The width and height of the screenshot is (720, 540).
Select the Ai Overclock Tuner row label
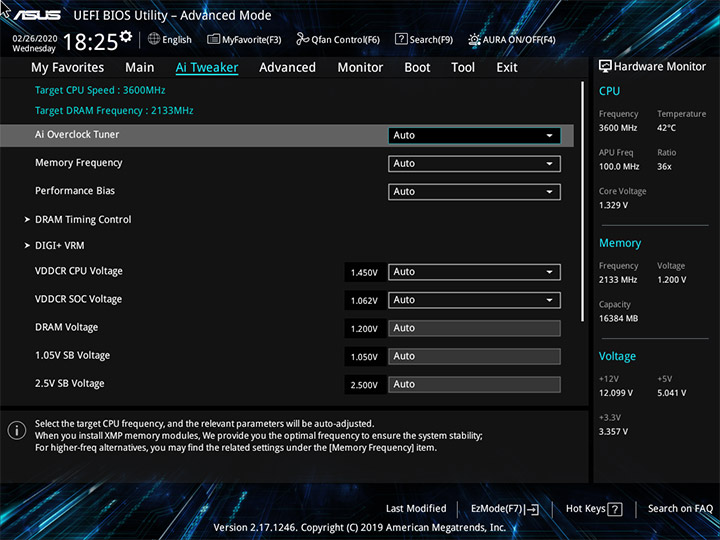click(x=77, y=135)
